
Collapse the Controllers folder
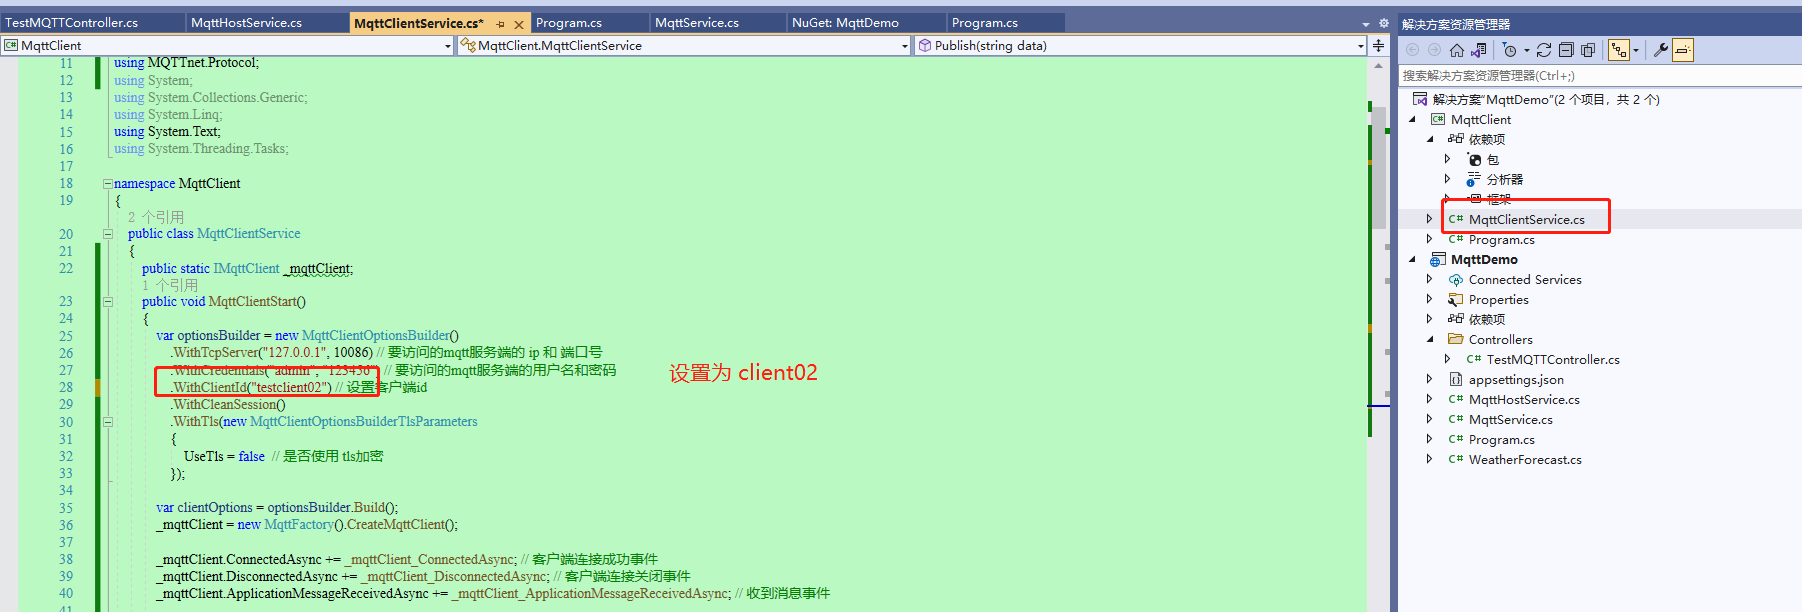[1430, 339]
